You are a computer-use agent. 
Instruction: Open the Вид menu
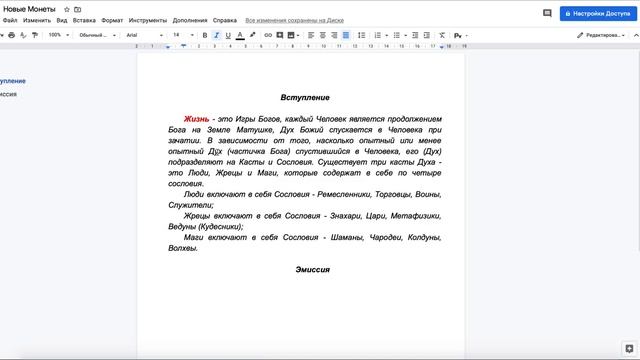tap(62, 20)
